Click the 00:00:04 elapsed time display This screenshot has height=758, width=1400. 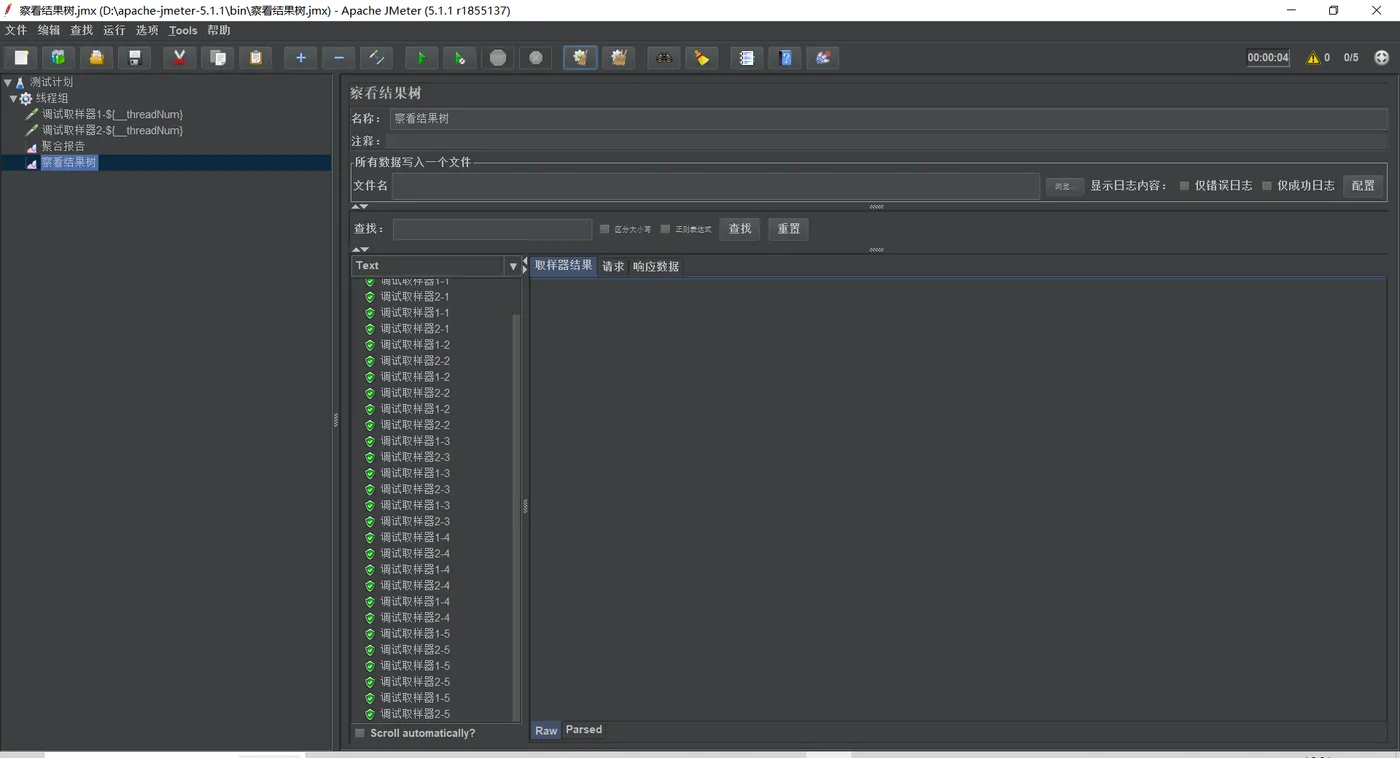click(x=1268, y=58)
